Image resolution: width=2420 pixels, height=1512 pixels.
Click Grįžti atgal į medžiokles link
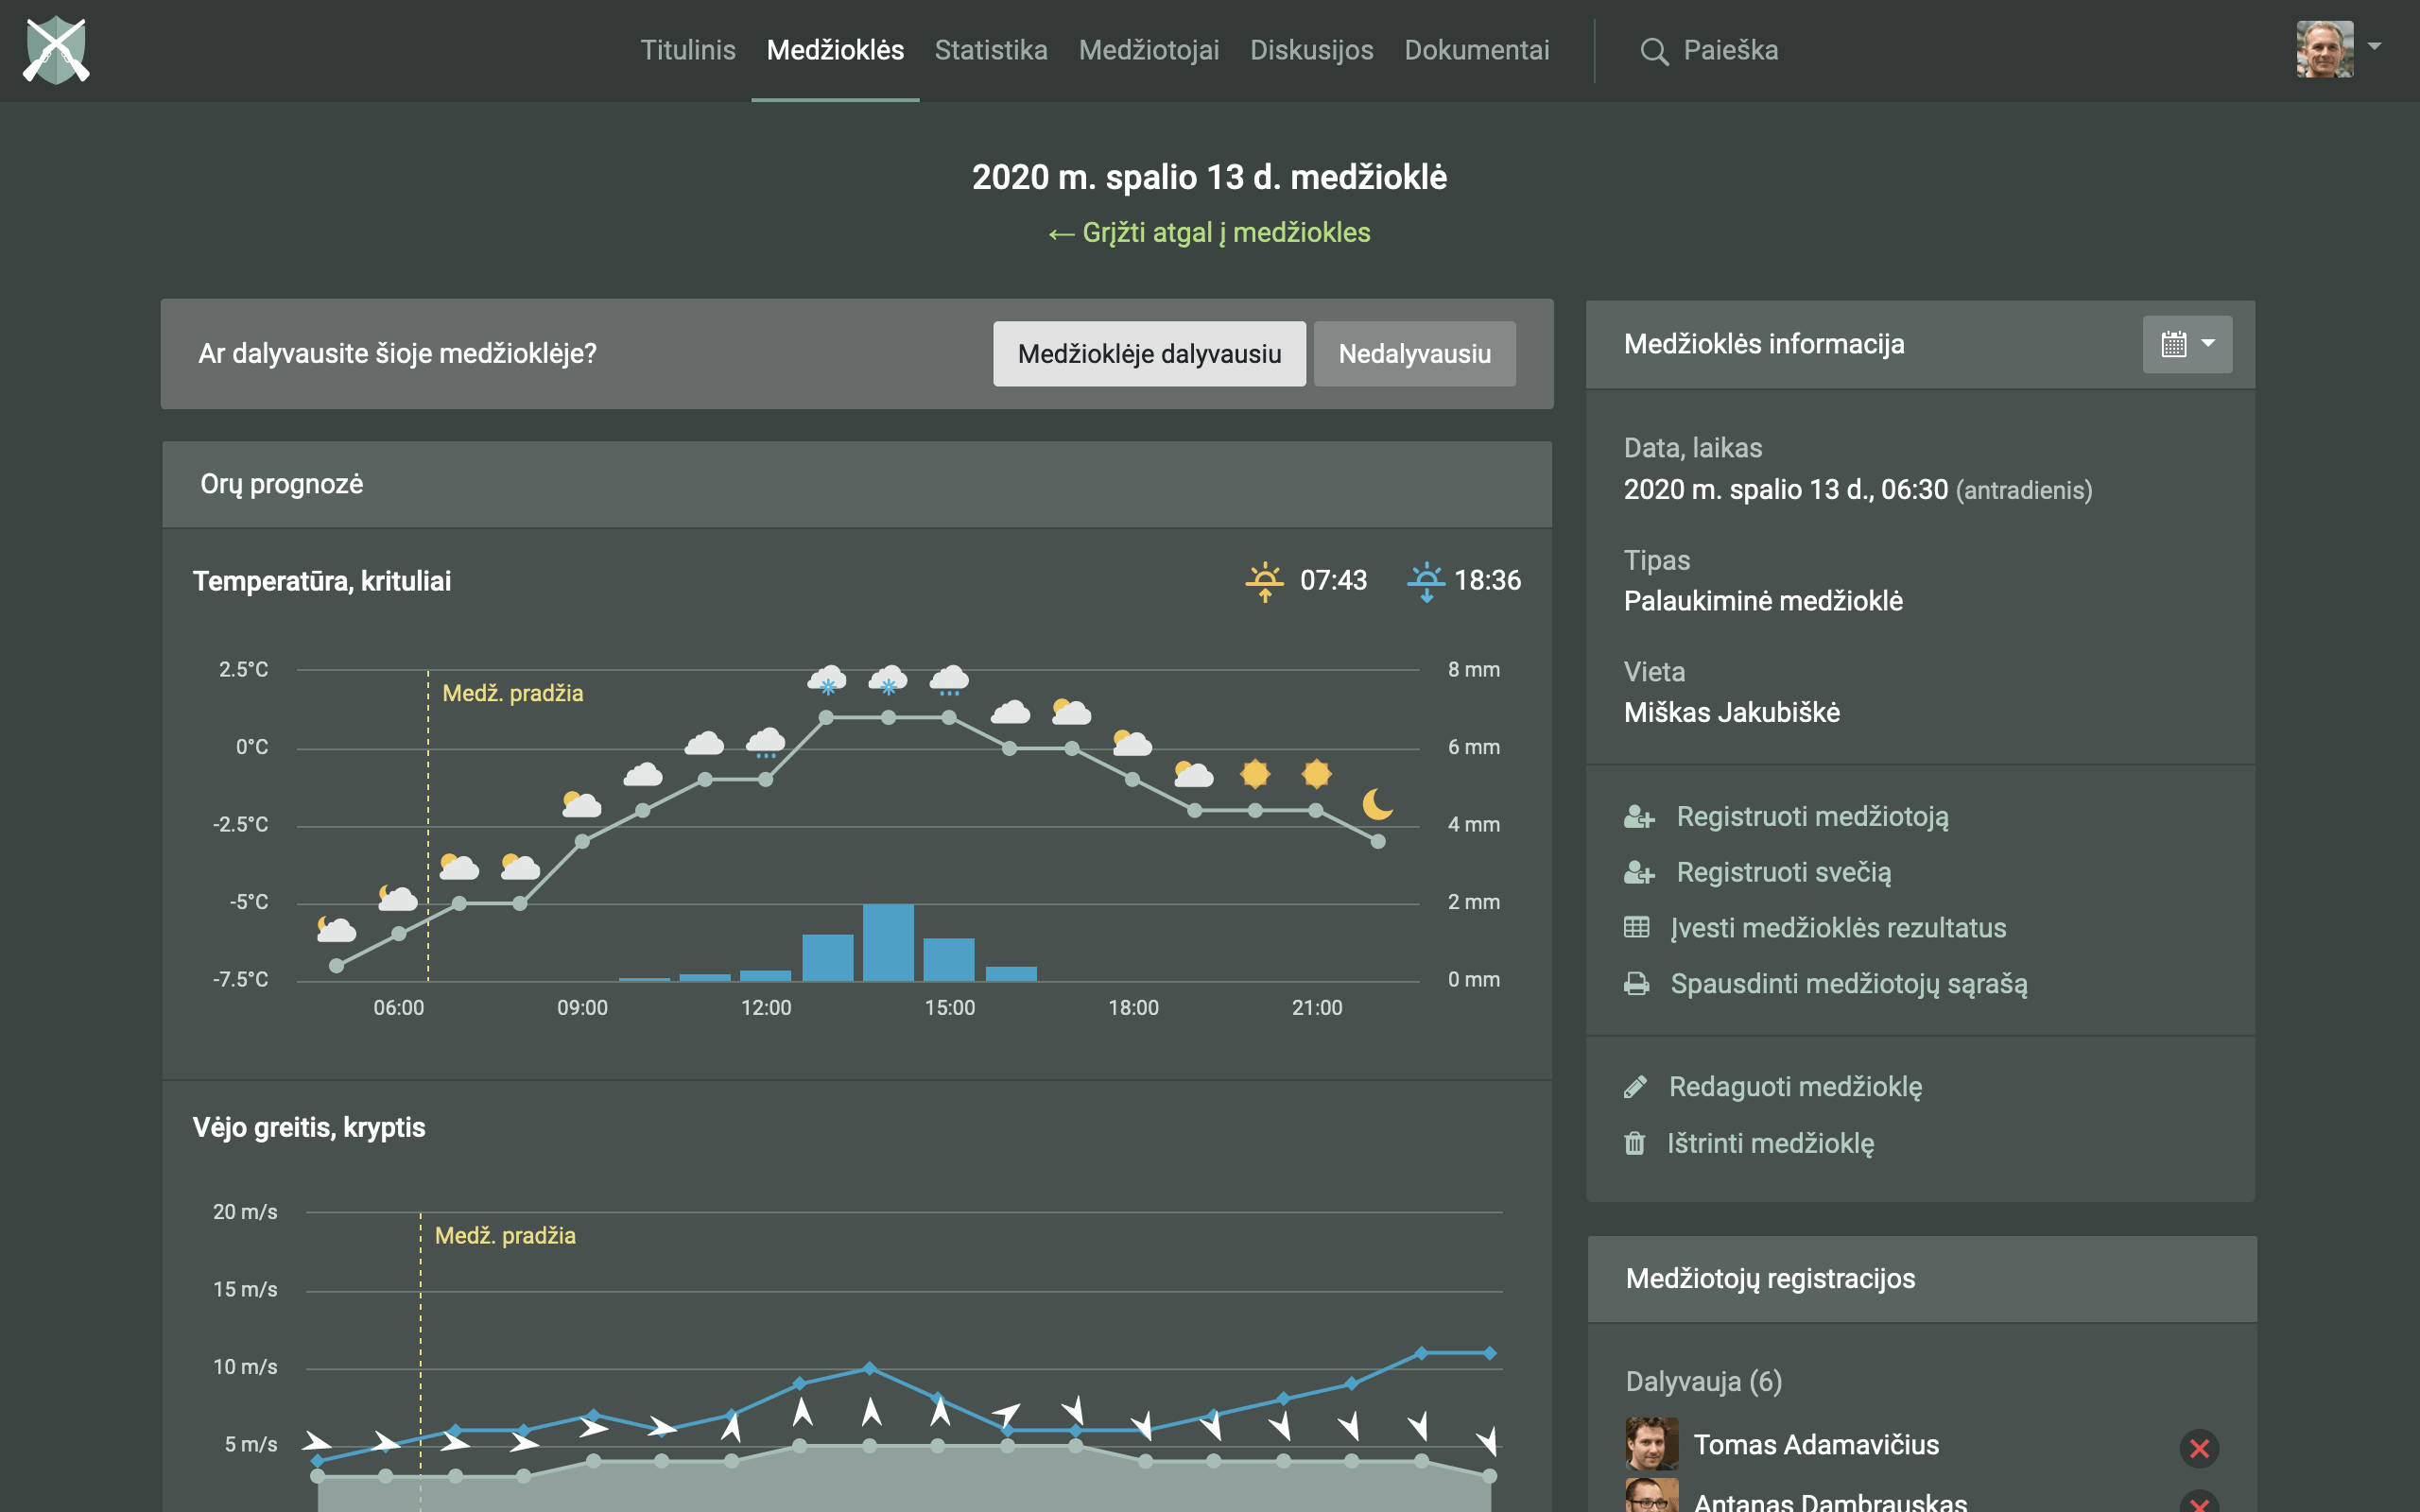tap(1209, 233)
